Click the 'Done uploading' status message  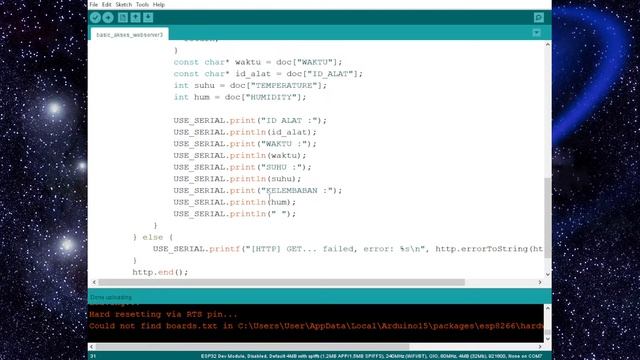[x=111, y=297]
